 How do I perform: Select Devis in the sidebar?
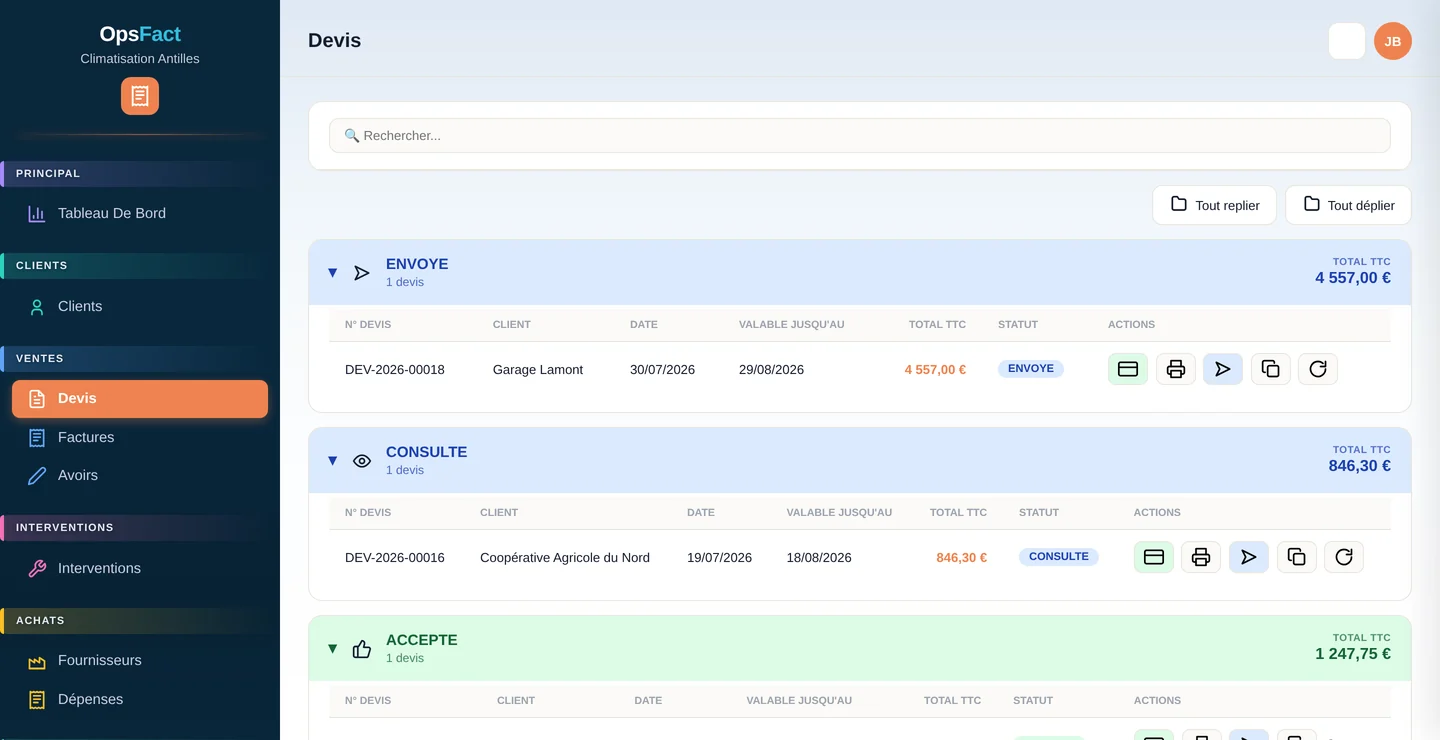pyautogui.click(x=140, y=398)
